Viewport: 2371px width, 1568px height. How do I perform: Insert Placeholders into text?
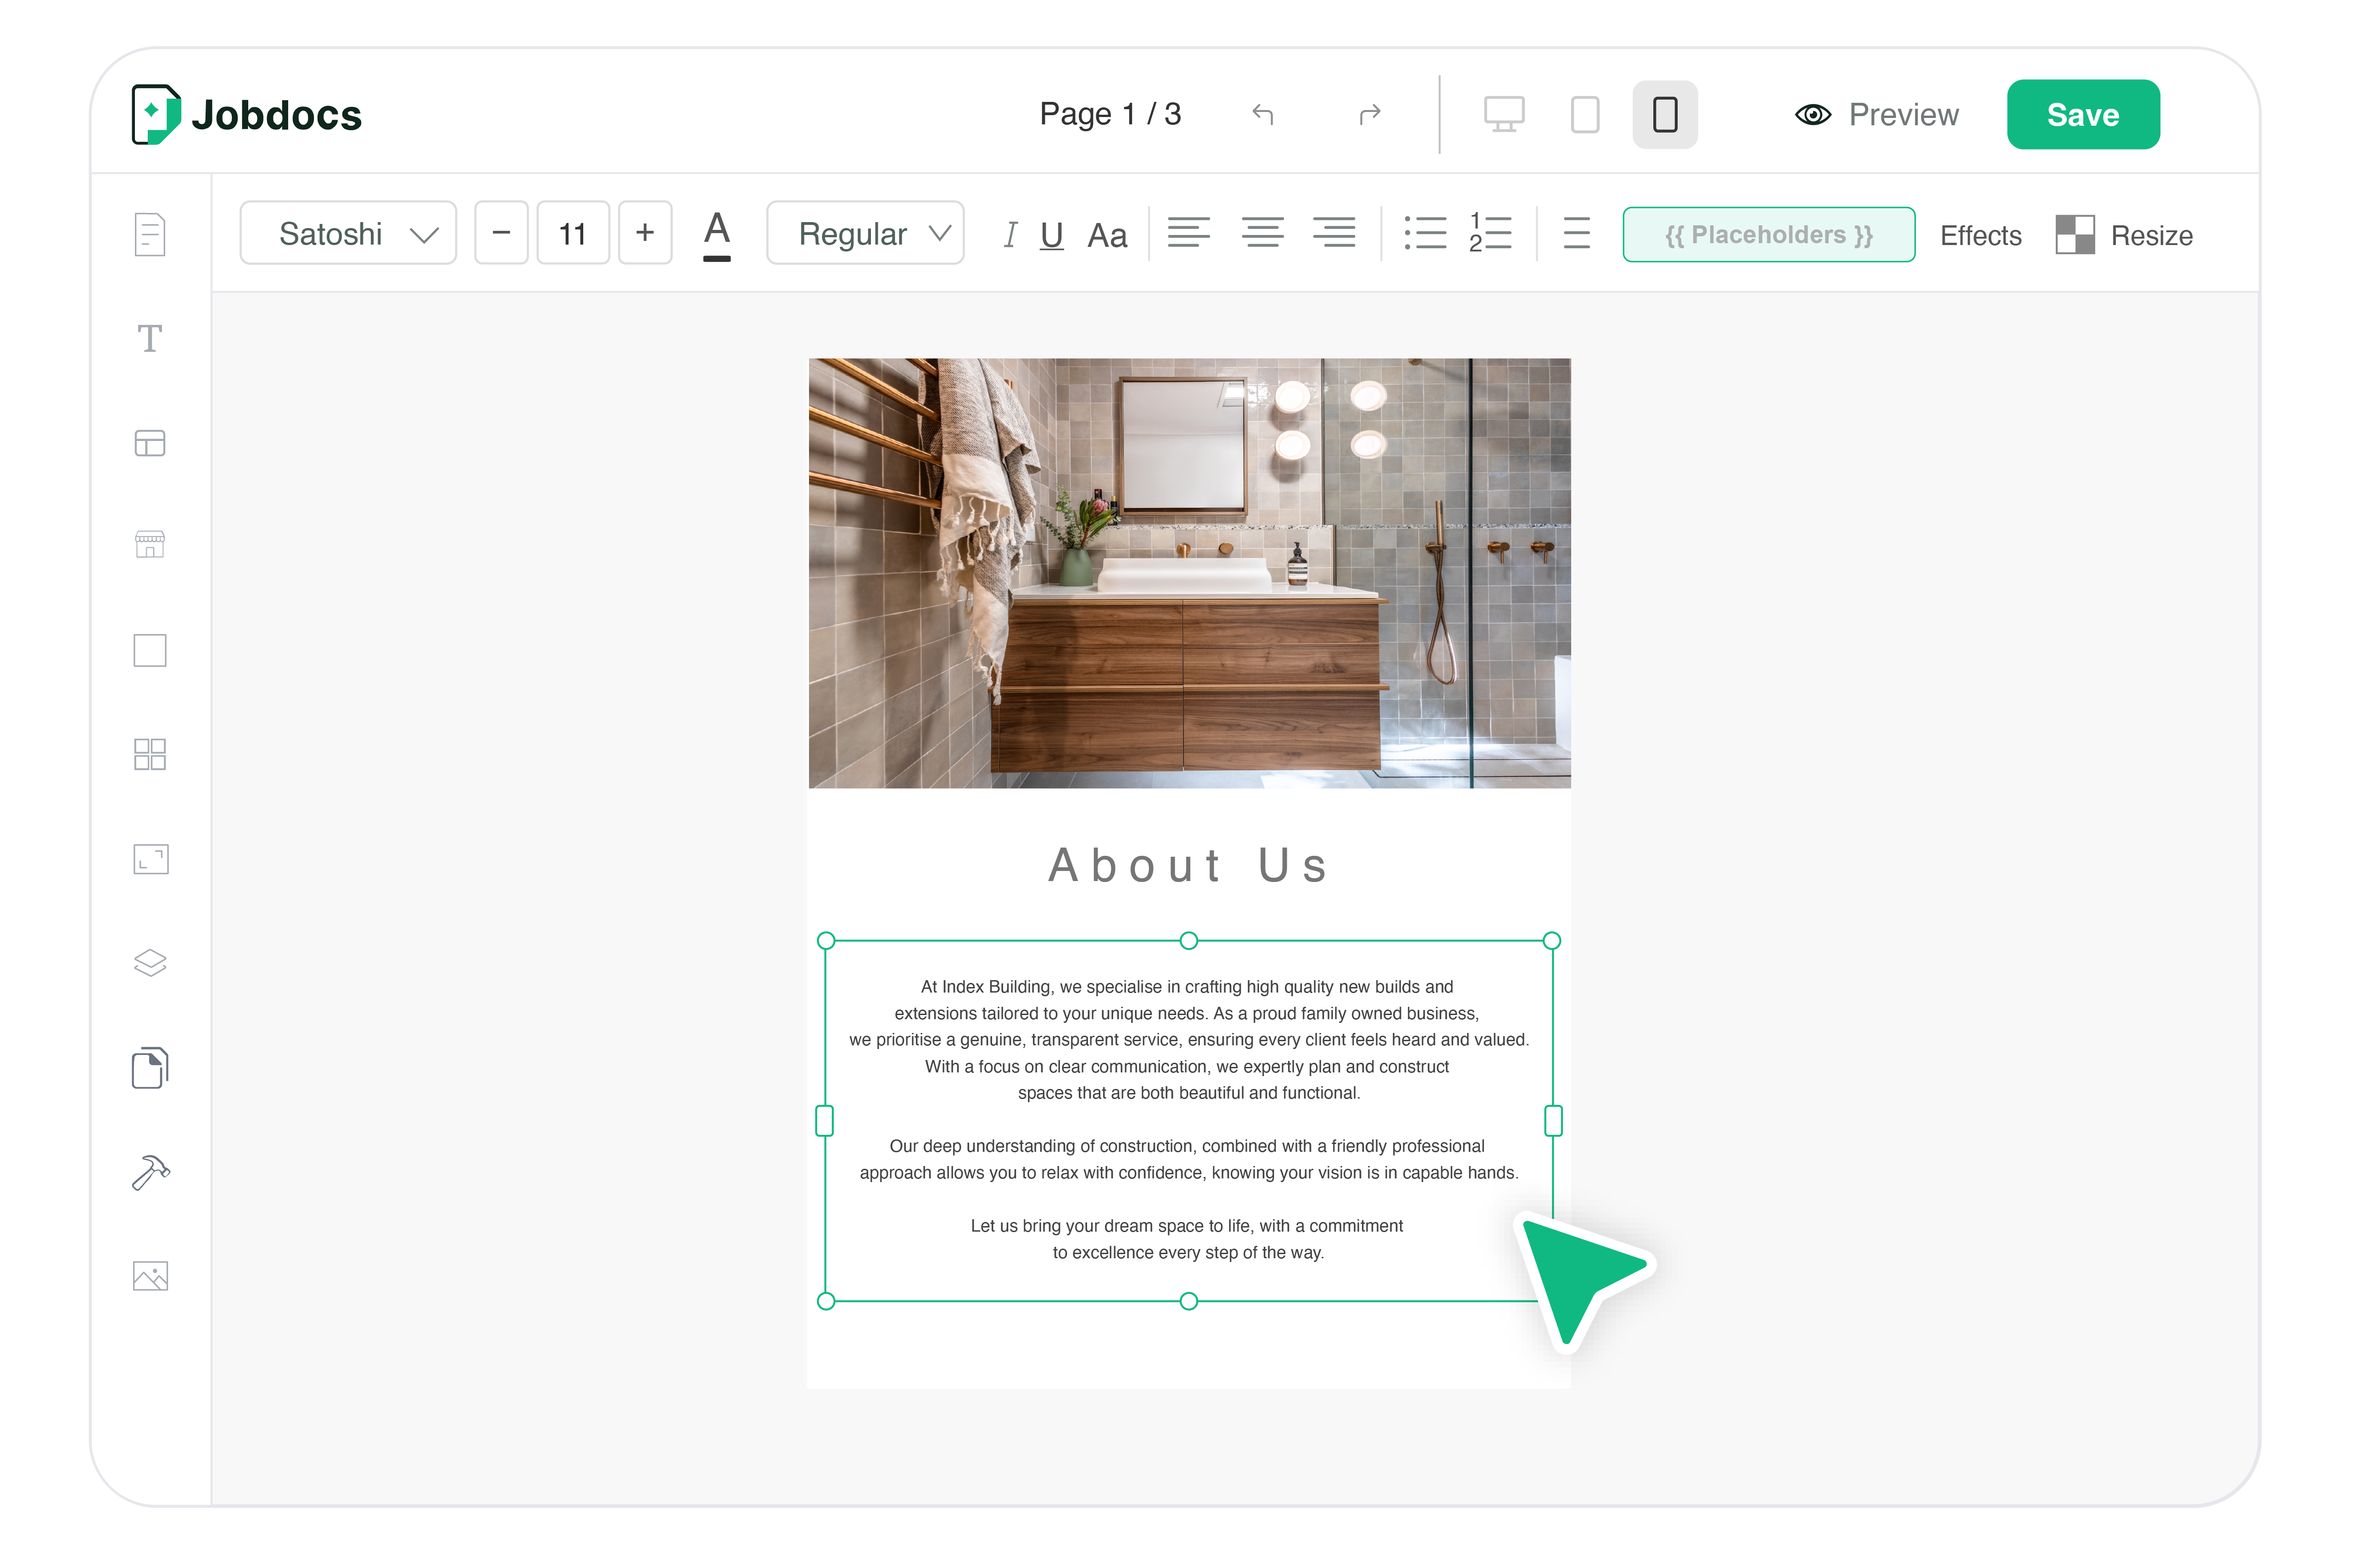[1768, 235]
